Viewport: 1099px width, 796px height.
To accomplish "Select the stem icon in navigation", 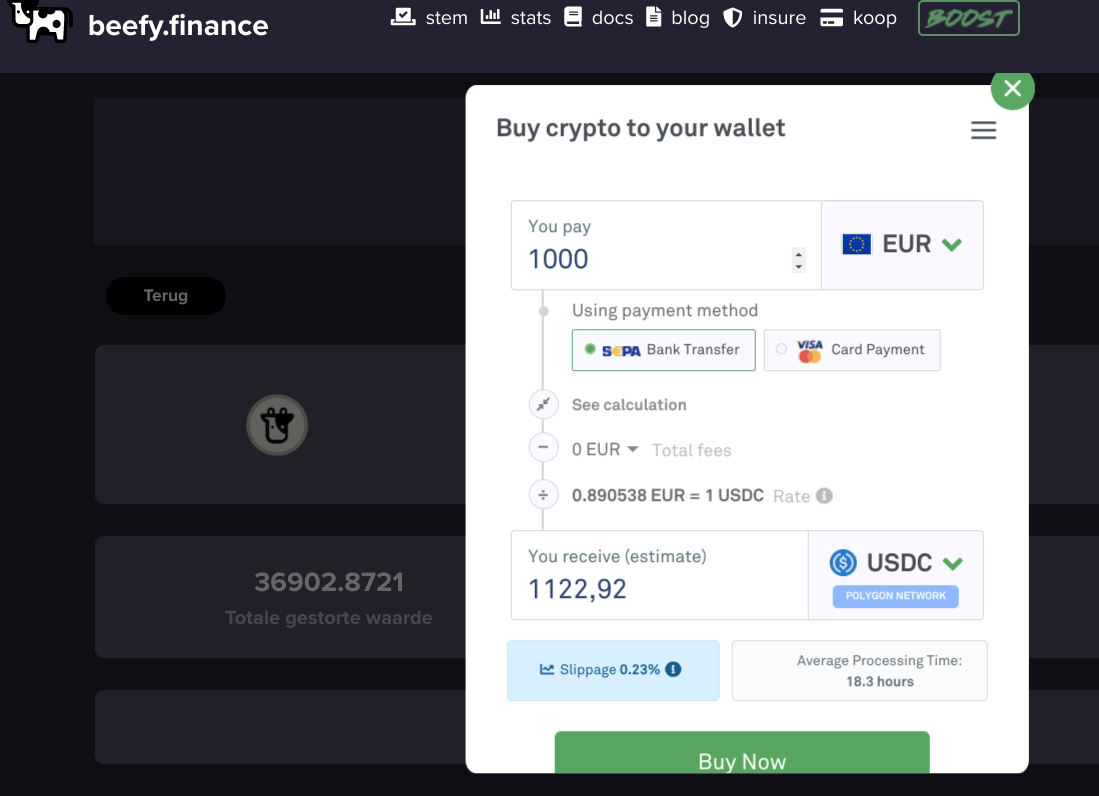I will [403, 17].
